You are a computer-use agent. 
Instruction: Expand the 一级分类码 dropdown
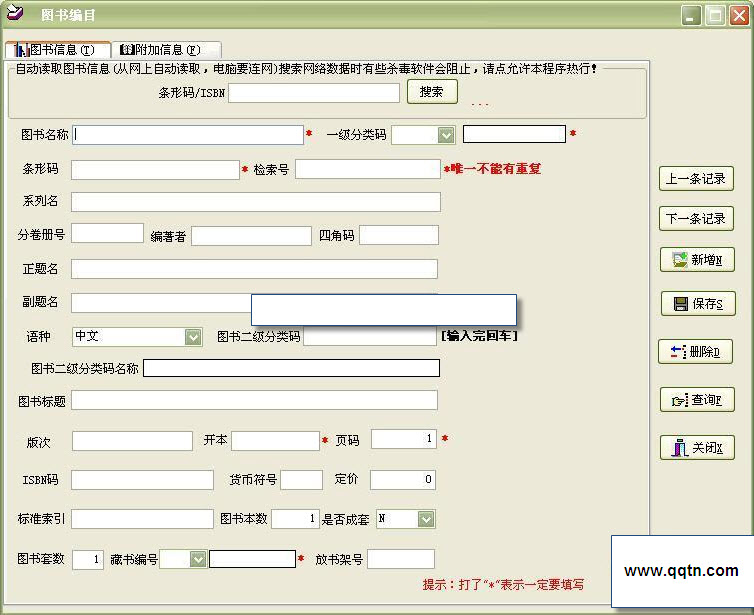(x=445, y=135)
